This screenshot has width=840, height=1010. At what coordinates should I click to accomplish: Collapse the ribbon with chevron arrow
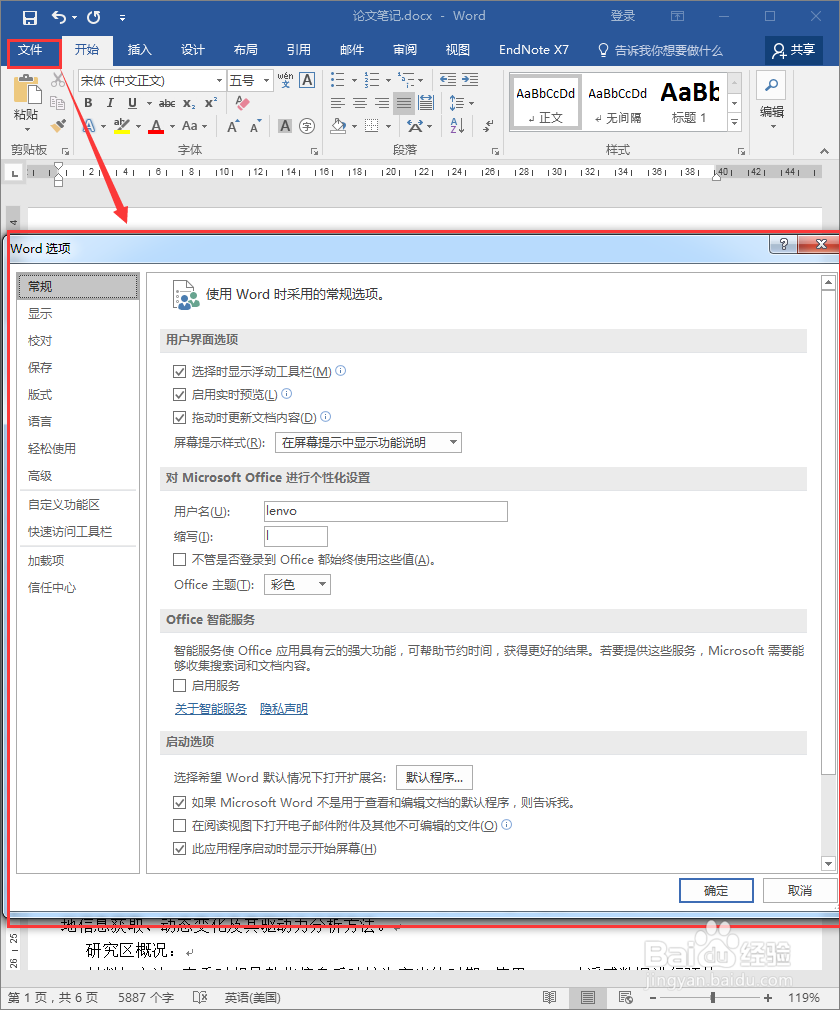click(825, 151)
